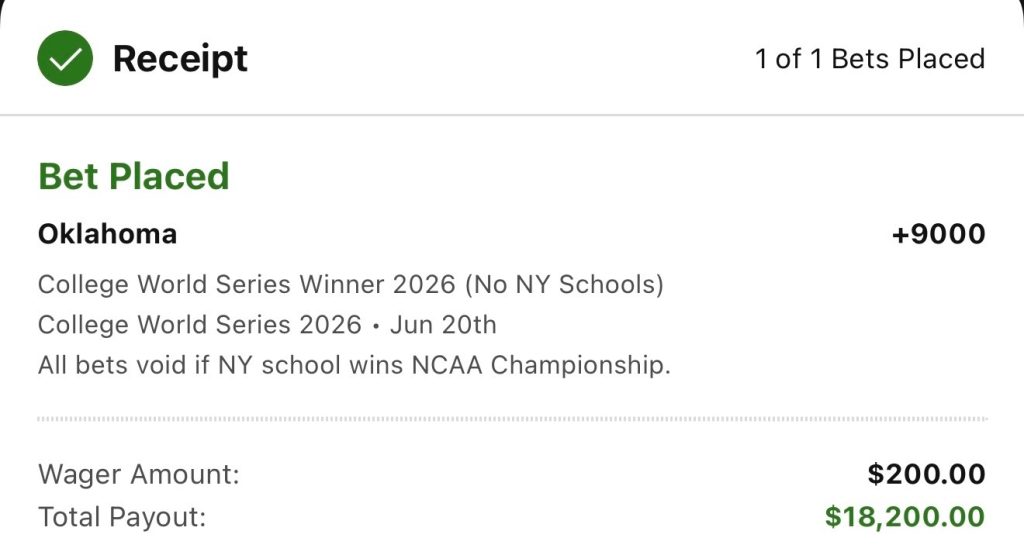This screenshot has height=555, width=1024.
Task: Click "NCAA Championship" in the void rule
Action: coord(540,365)
